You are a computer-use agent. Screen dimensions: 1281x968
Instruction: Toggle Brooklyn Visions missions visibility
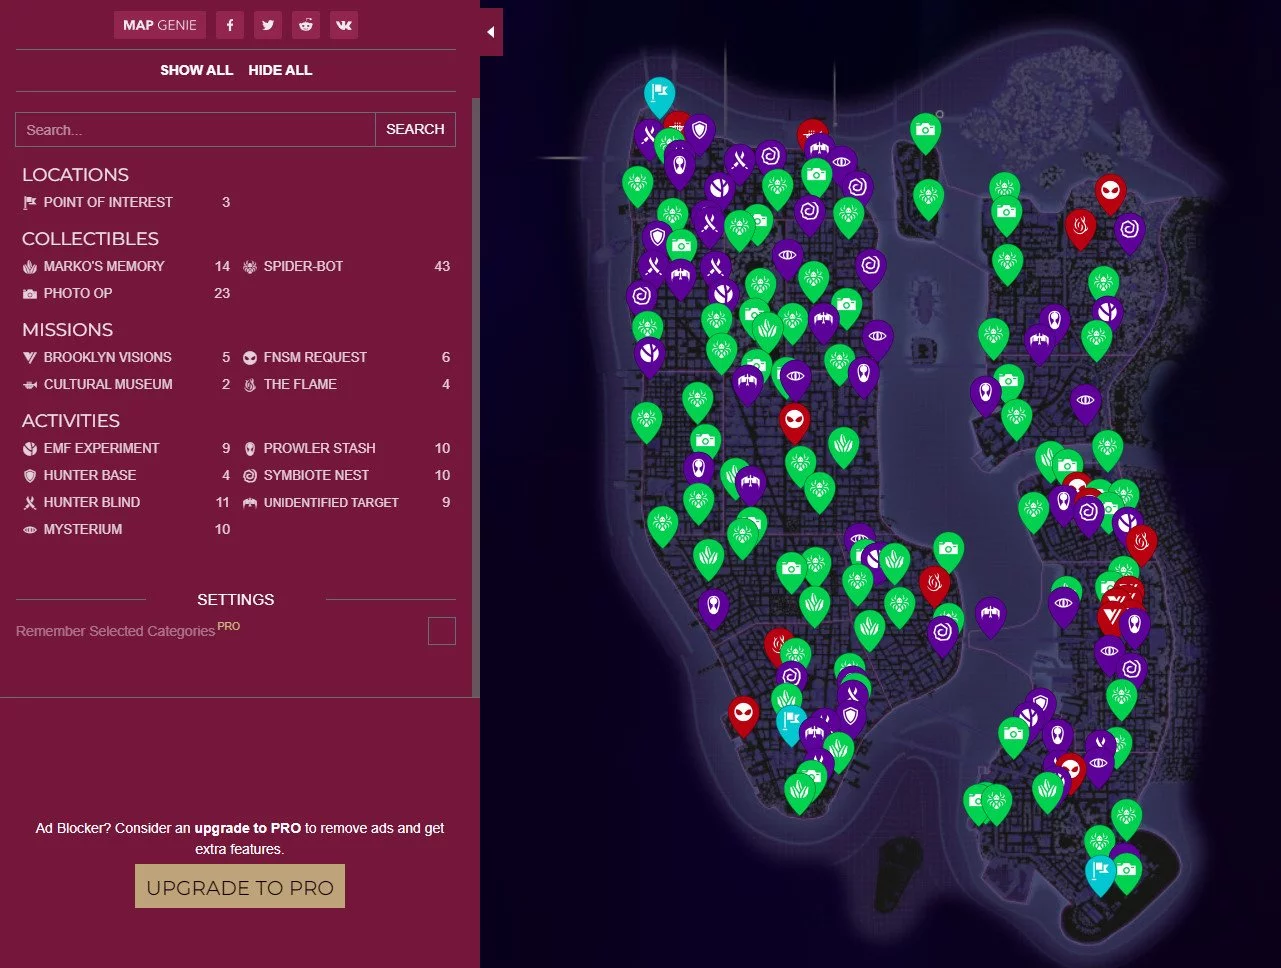(126, 357)
